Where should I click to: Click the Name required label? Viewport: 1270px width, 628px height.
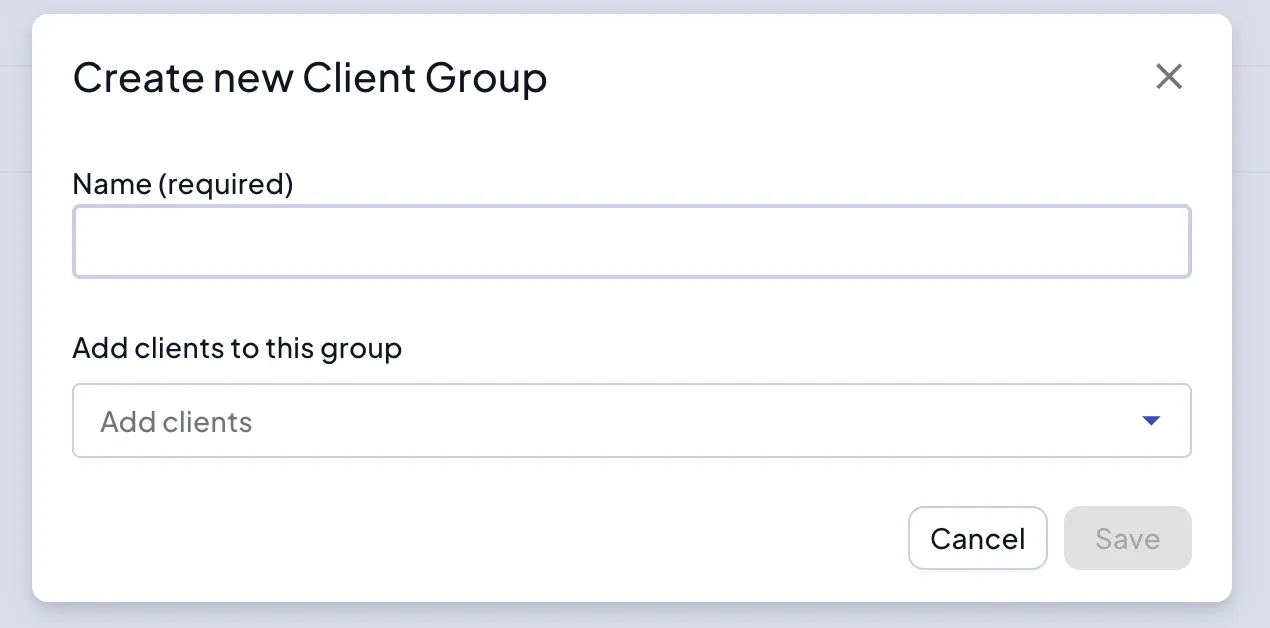pyautogui.click(x=183, y=184)
